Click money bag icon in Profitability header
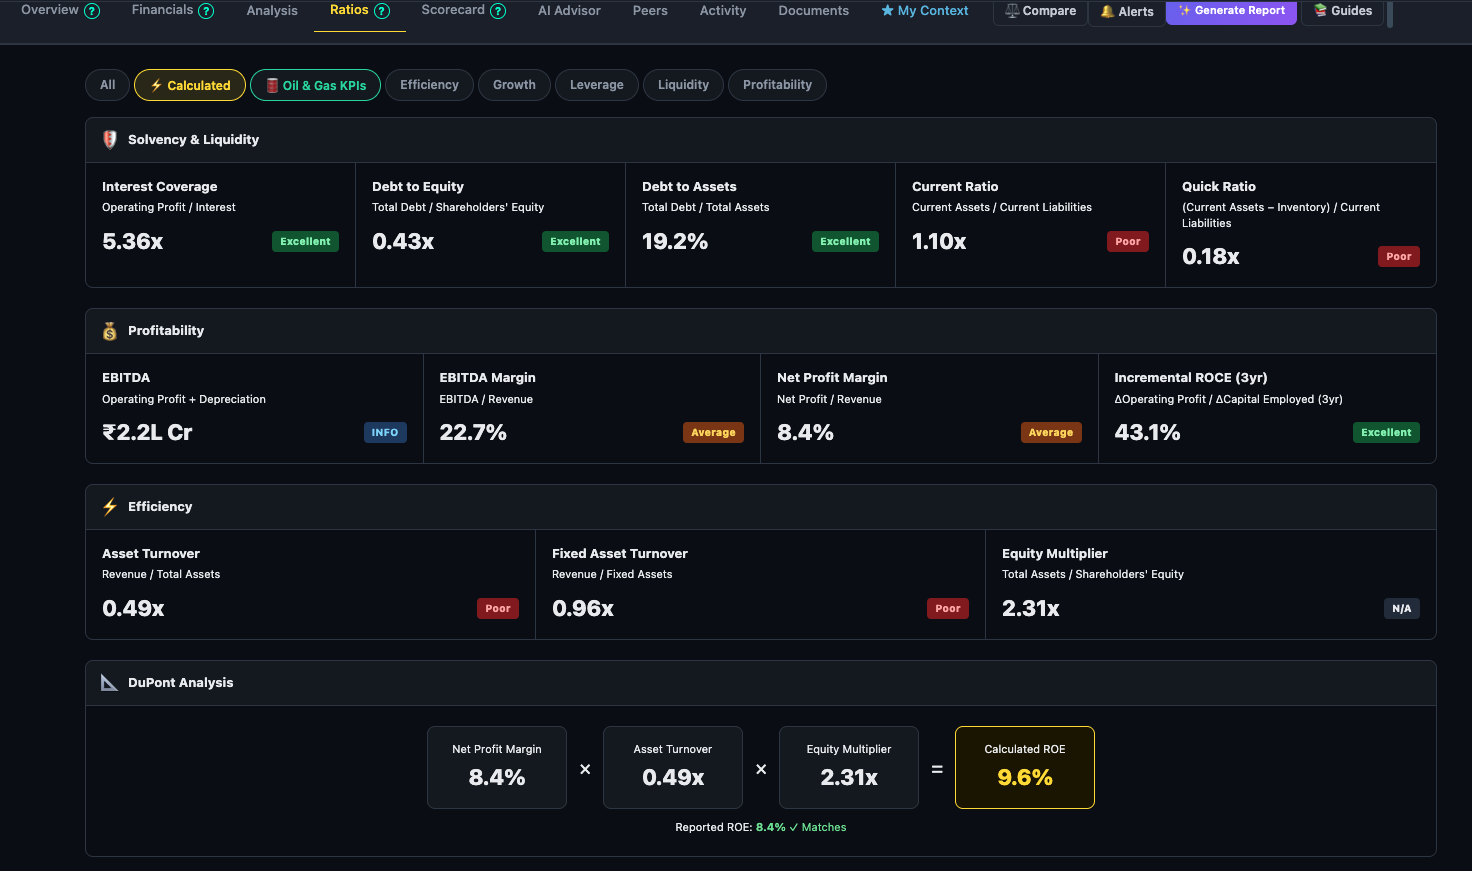The width and height of the screenshot is (1472, 871). click(110, 331)
